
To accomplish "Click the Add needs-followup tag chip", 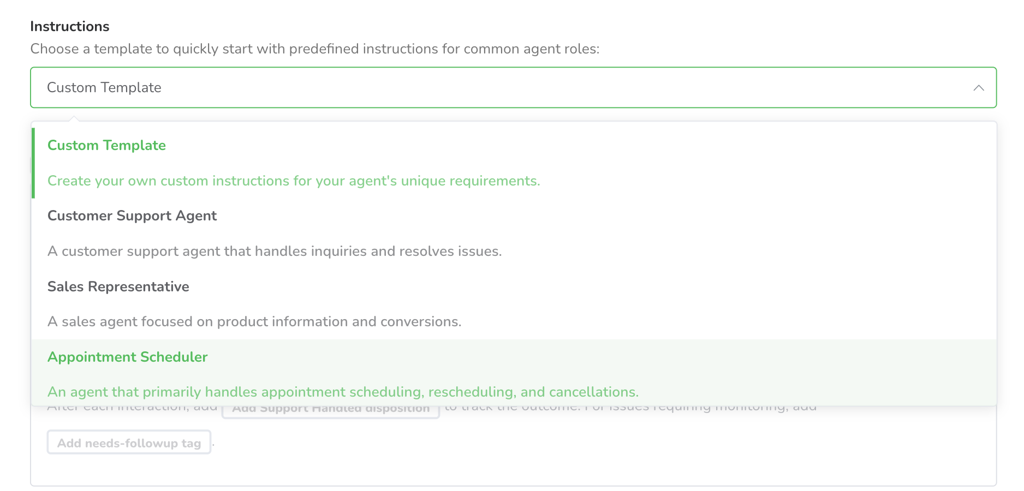I will [129, 443].
